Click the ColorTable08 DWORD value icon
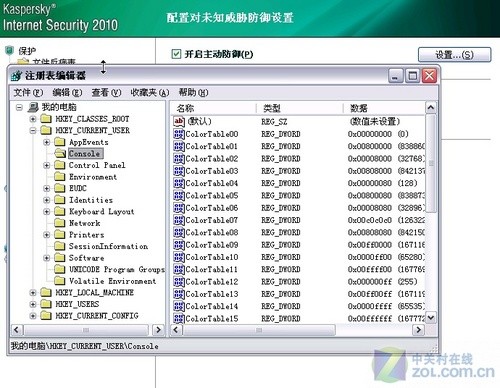This screenshot has width=500, height=388. pyautogui.click(x=179, y=233)
